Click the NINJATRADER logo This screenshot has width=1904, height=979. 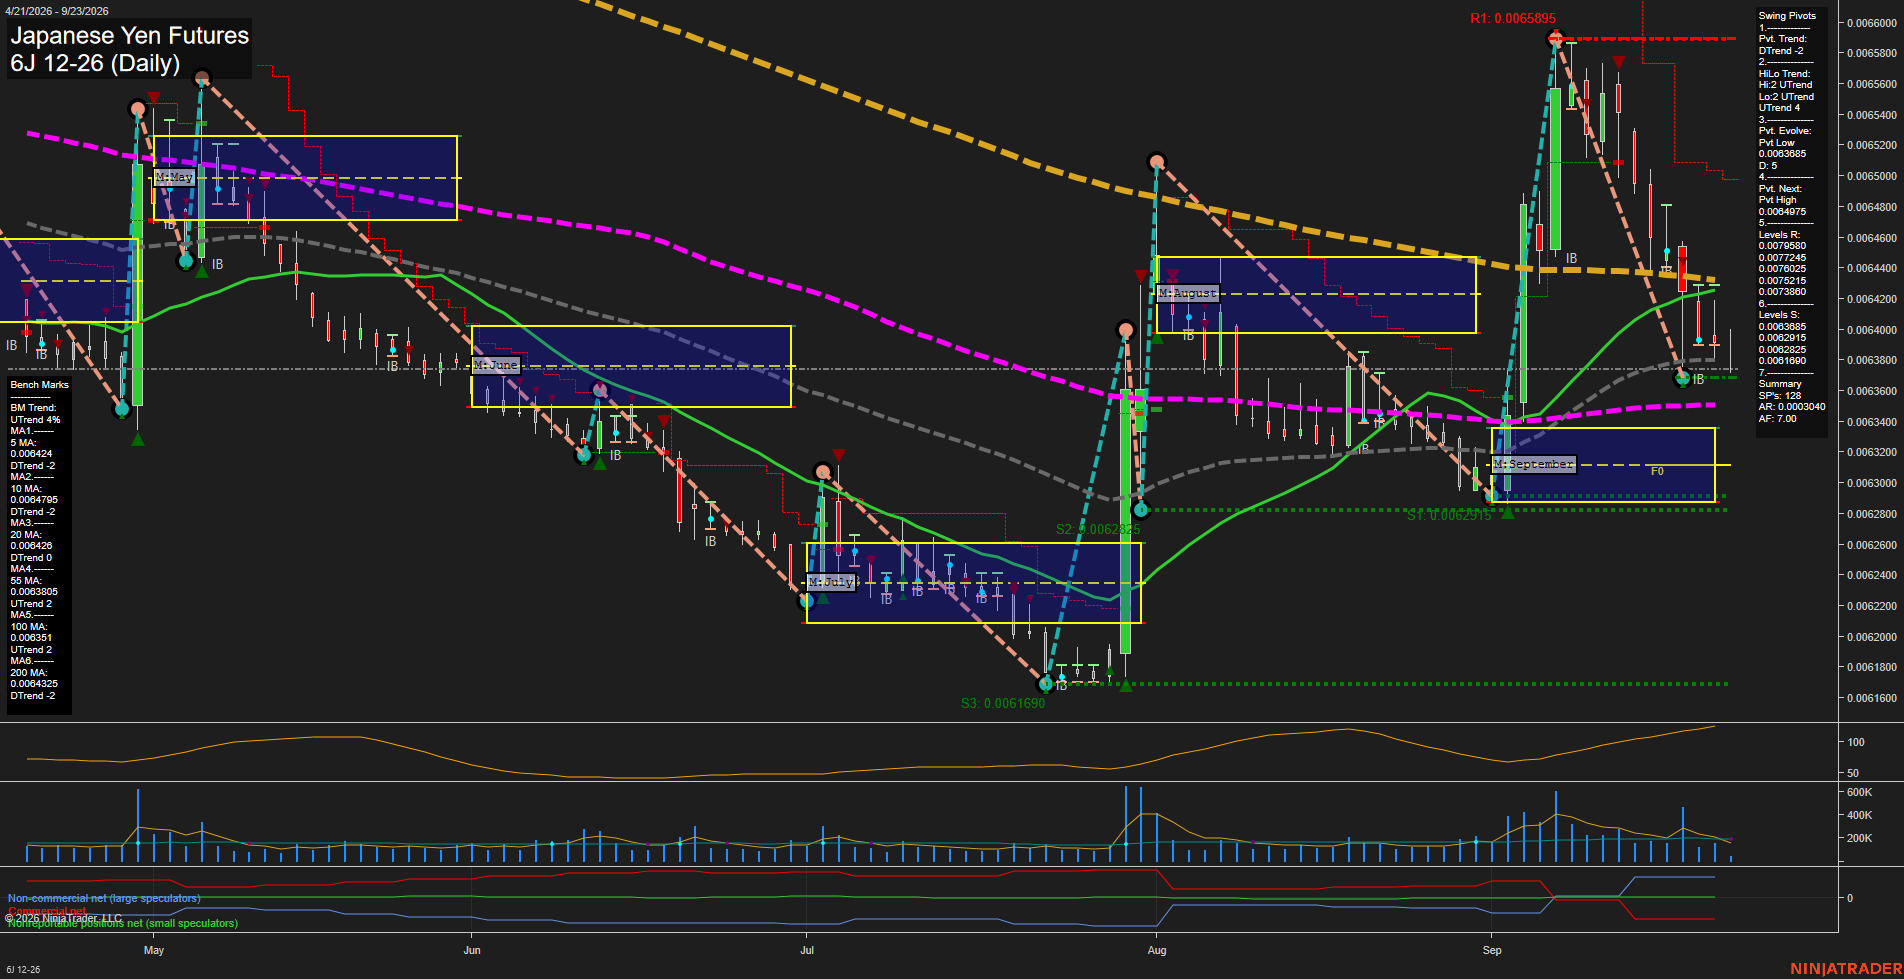pos(1845,969)
